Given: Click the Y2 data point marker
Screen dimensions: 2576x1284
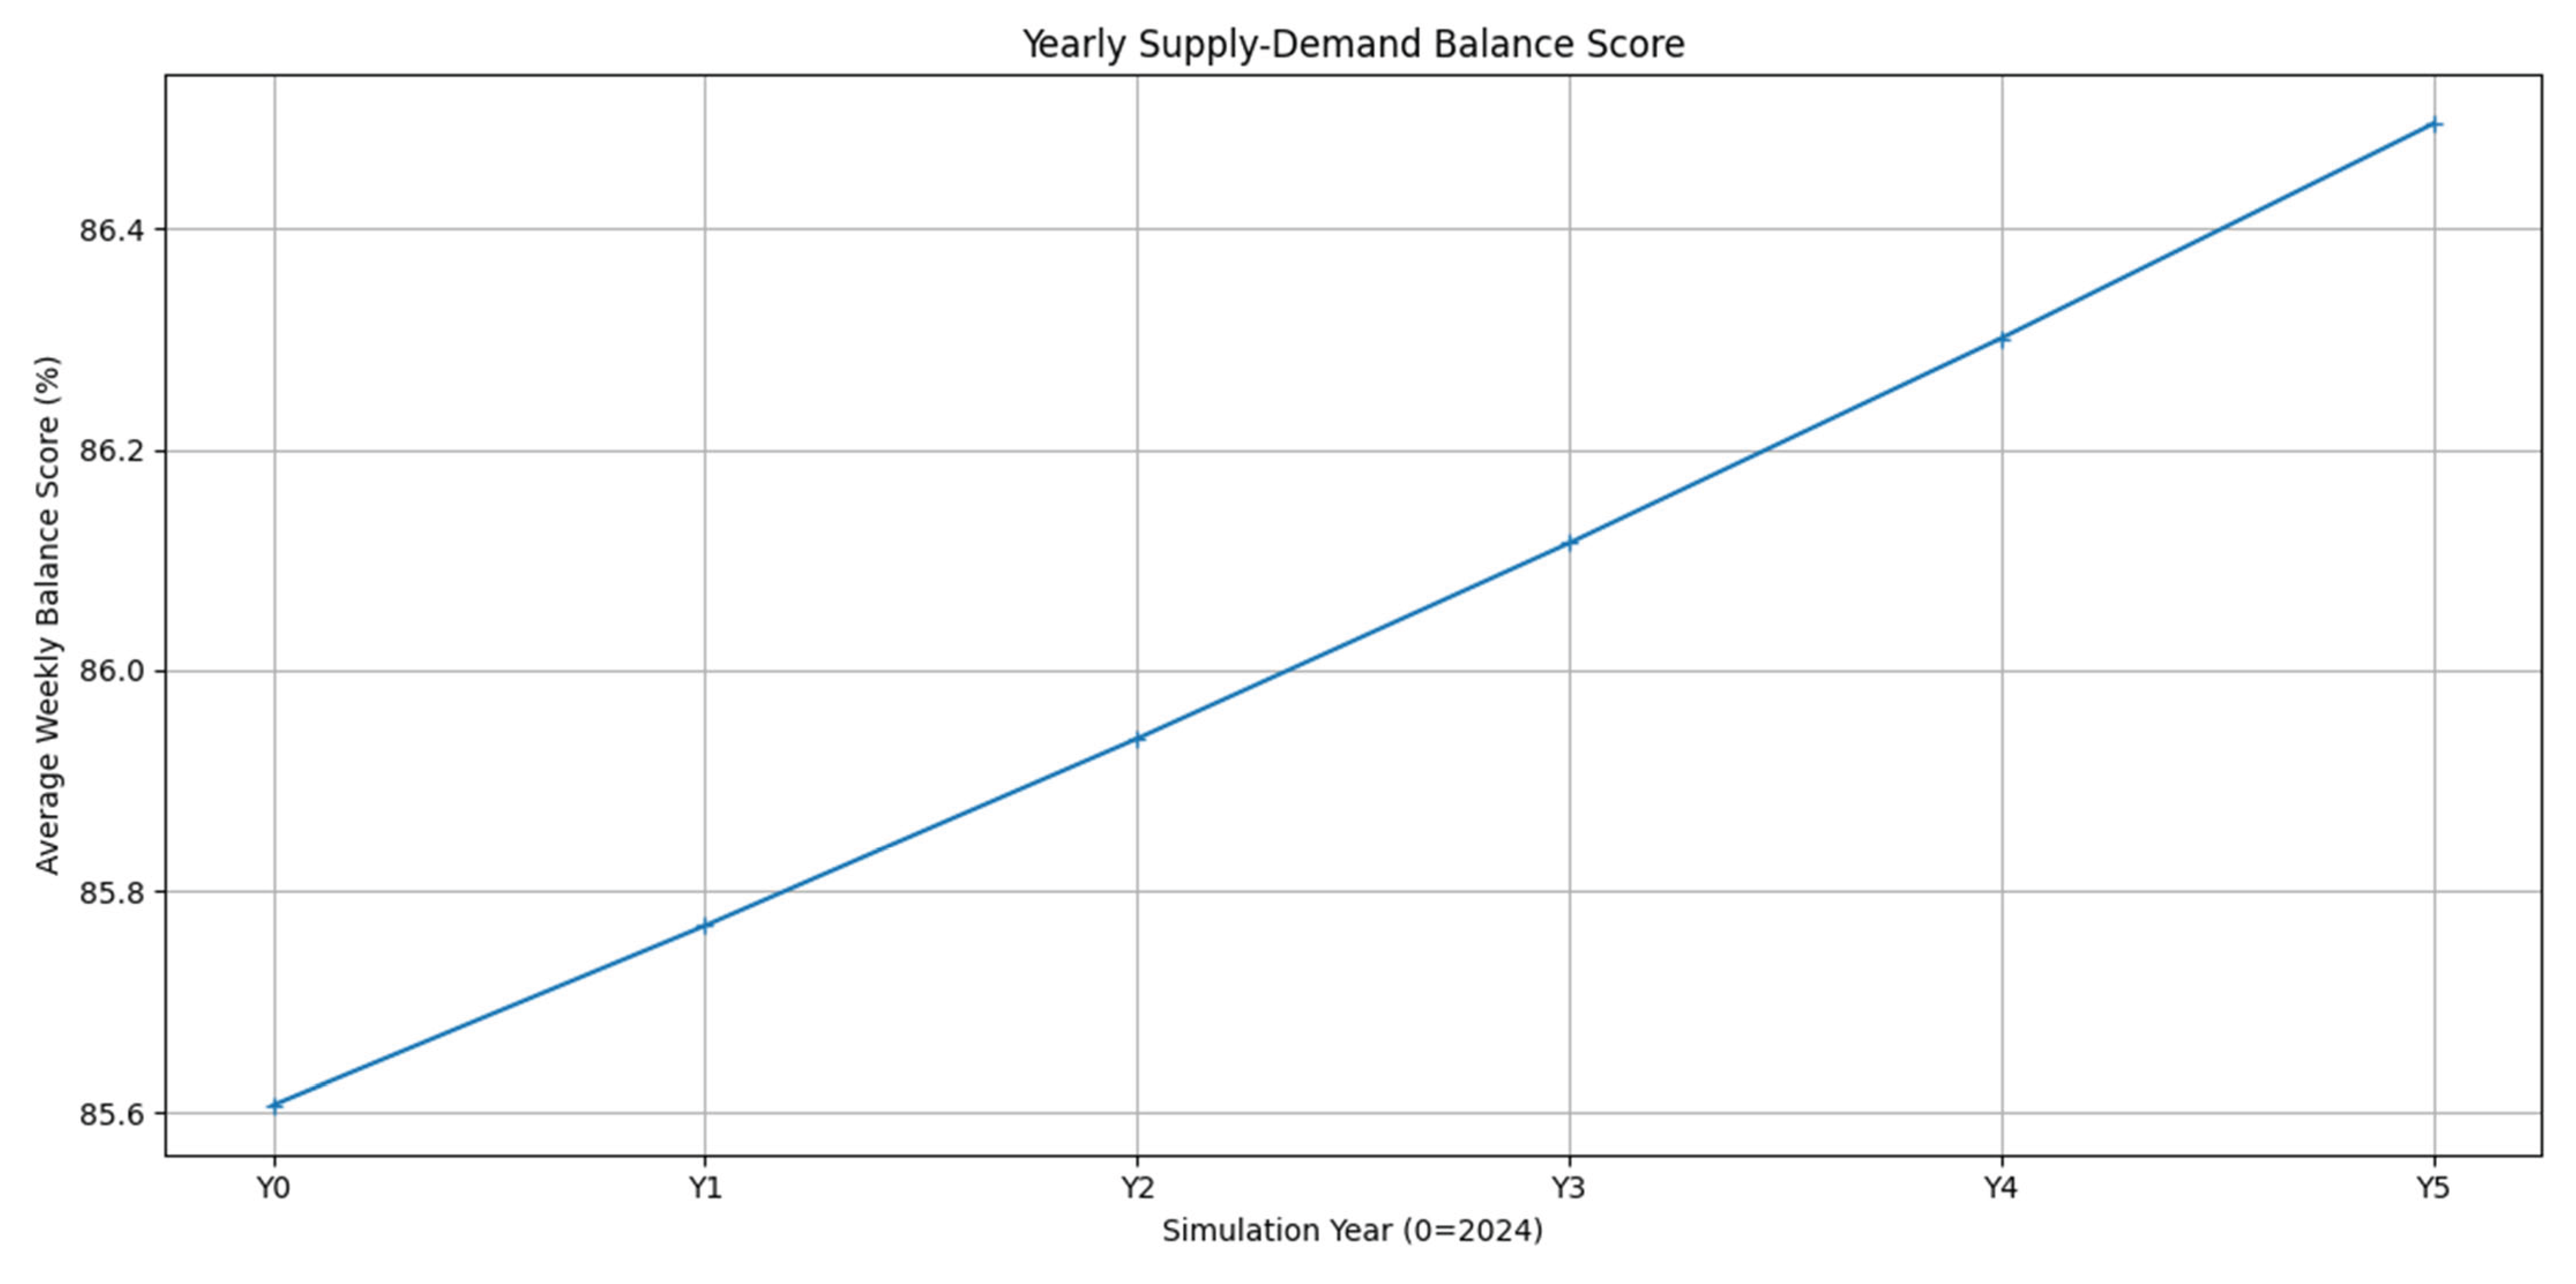Looking at the screenshot, I should pyautogui.click(x=1137, y=739).
